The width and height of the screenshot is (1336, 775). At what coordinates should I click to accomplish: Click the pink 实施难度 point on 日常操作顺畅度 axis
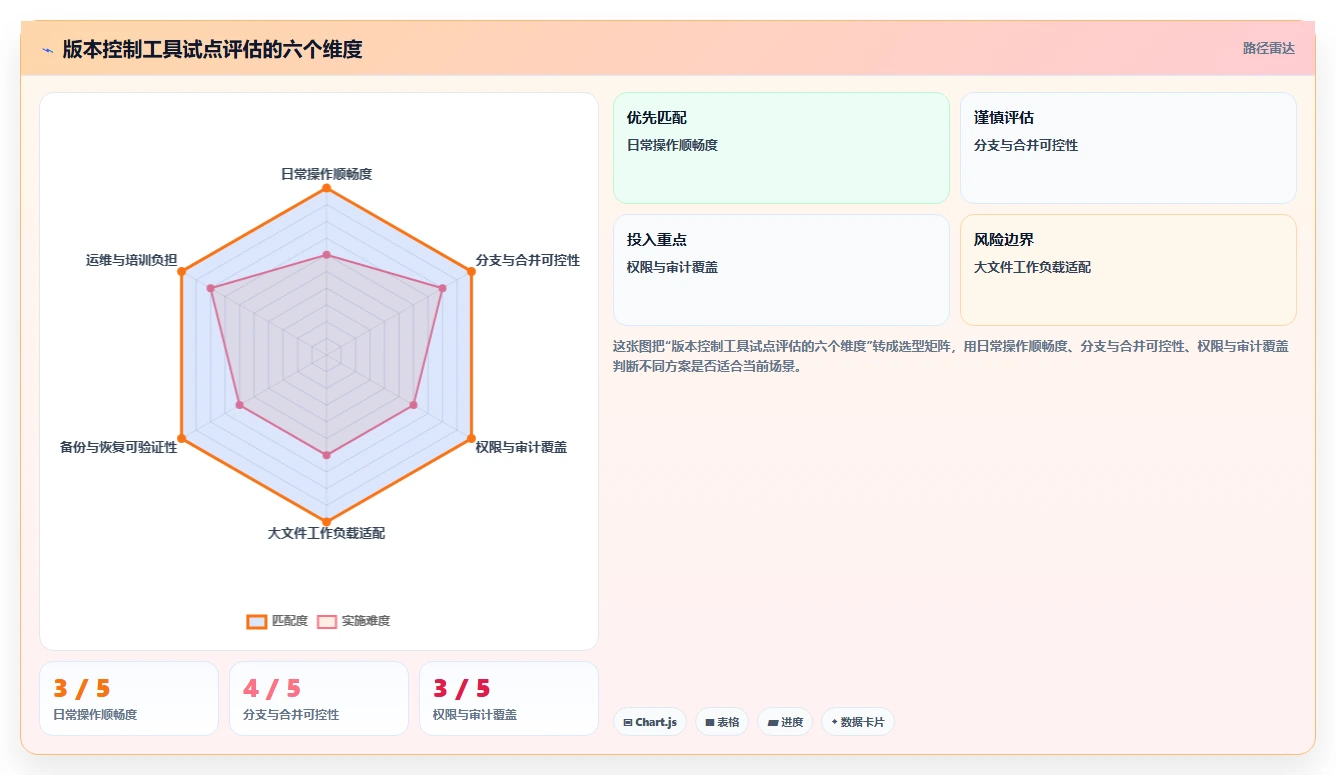pos(326,255)
